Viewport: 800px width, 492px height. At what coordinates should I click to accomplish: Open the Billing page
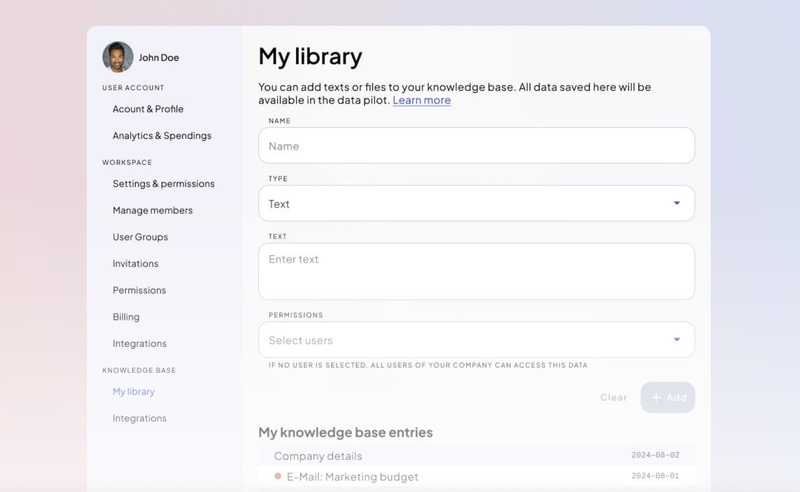click(126, 317)
